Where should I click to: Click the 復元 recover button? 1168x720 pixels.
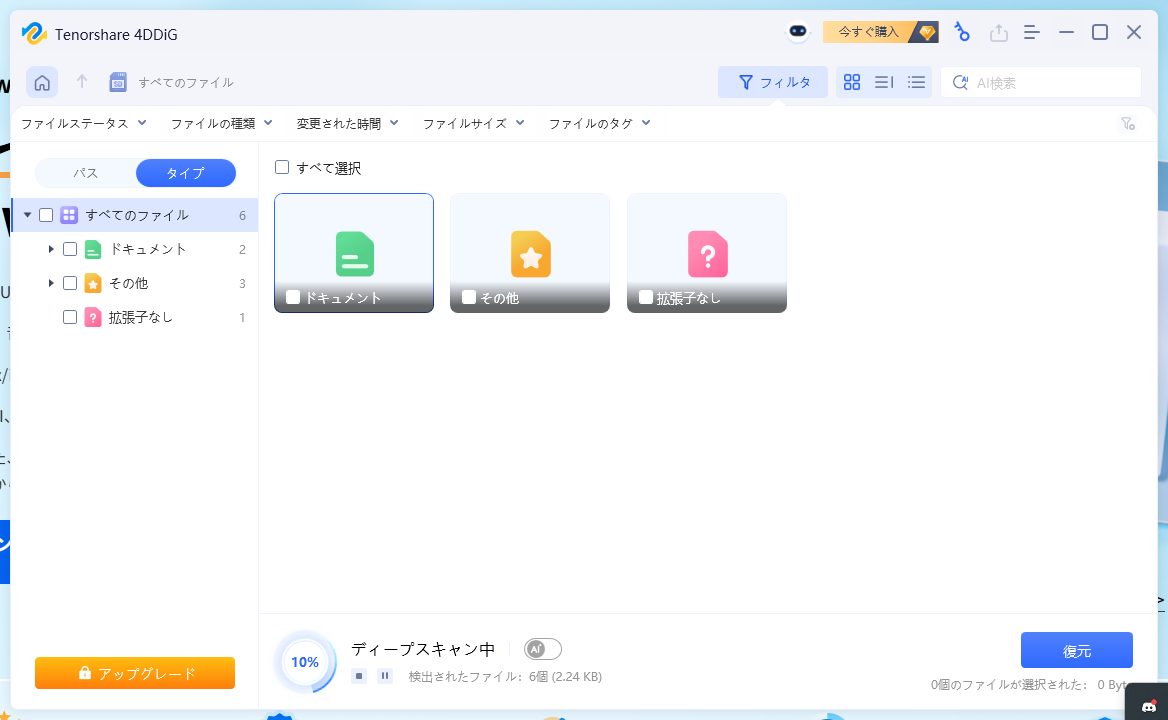(x=1076, y=650)
